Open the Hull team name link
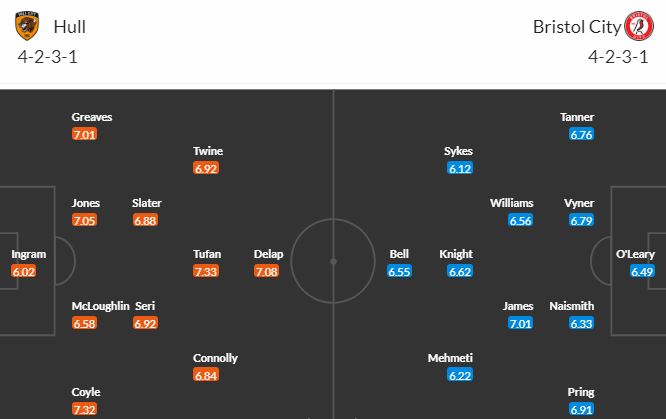The height and width of the screenshot is (419, 666). tap(70, 27)
